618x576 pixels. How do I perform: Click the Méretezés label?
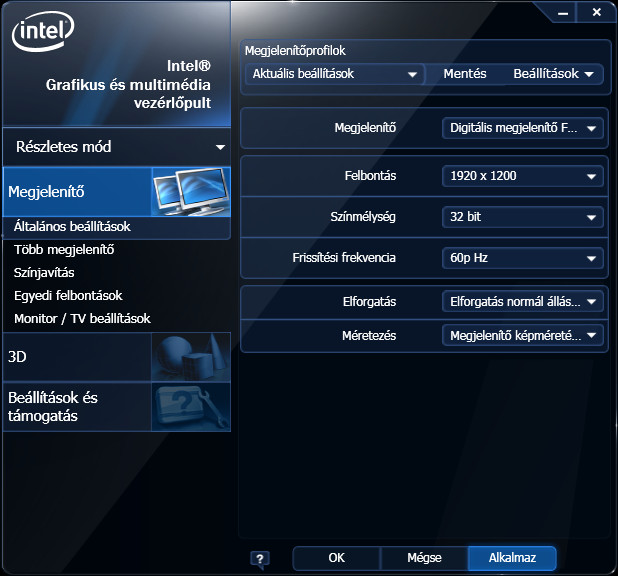[x=369, y=336]
